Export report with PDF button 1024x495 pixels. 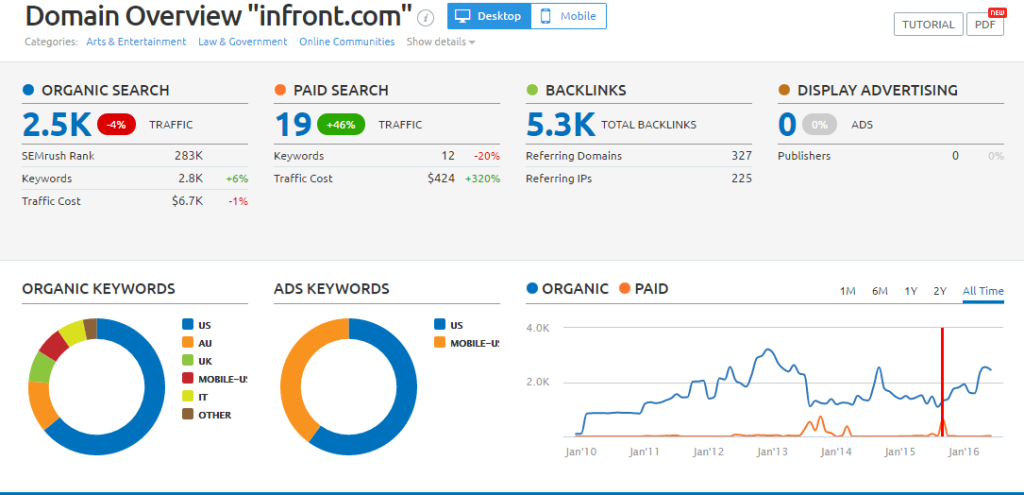point(984,24)
